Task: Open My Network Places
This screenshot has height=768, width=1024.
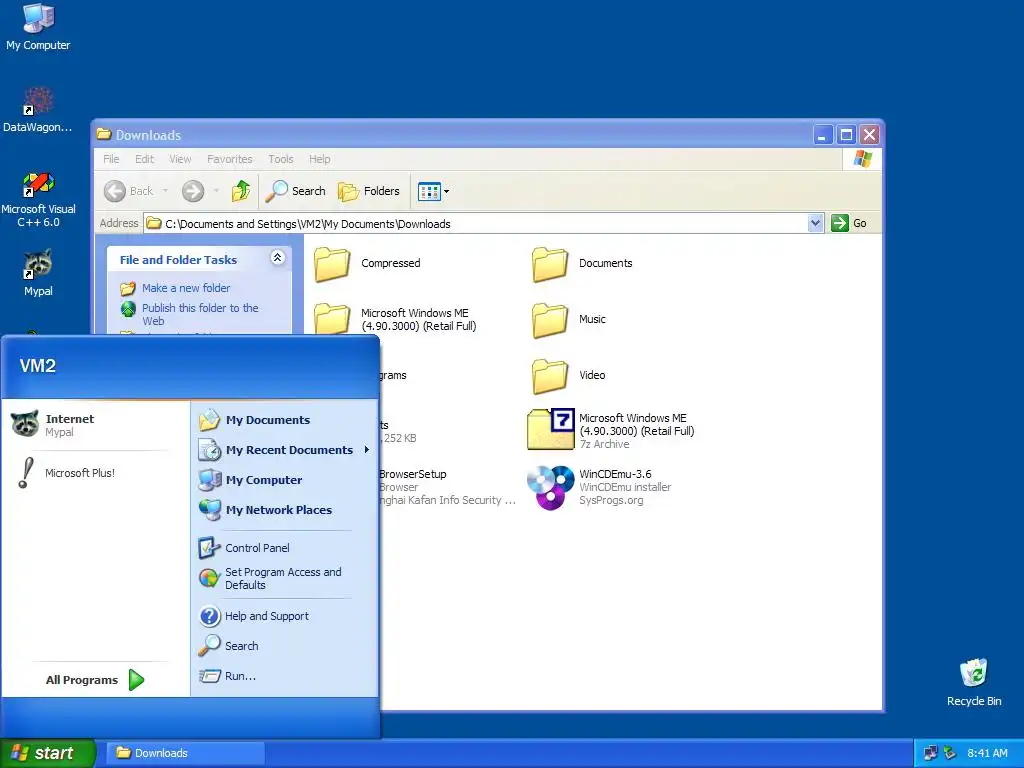Action: pyautogui.click(x=284, y=510)
